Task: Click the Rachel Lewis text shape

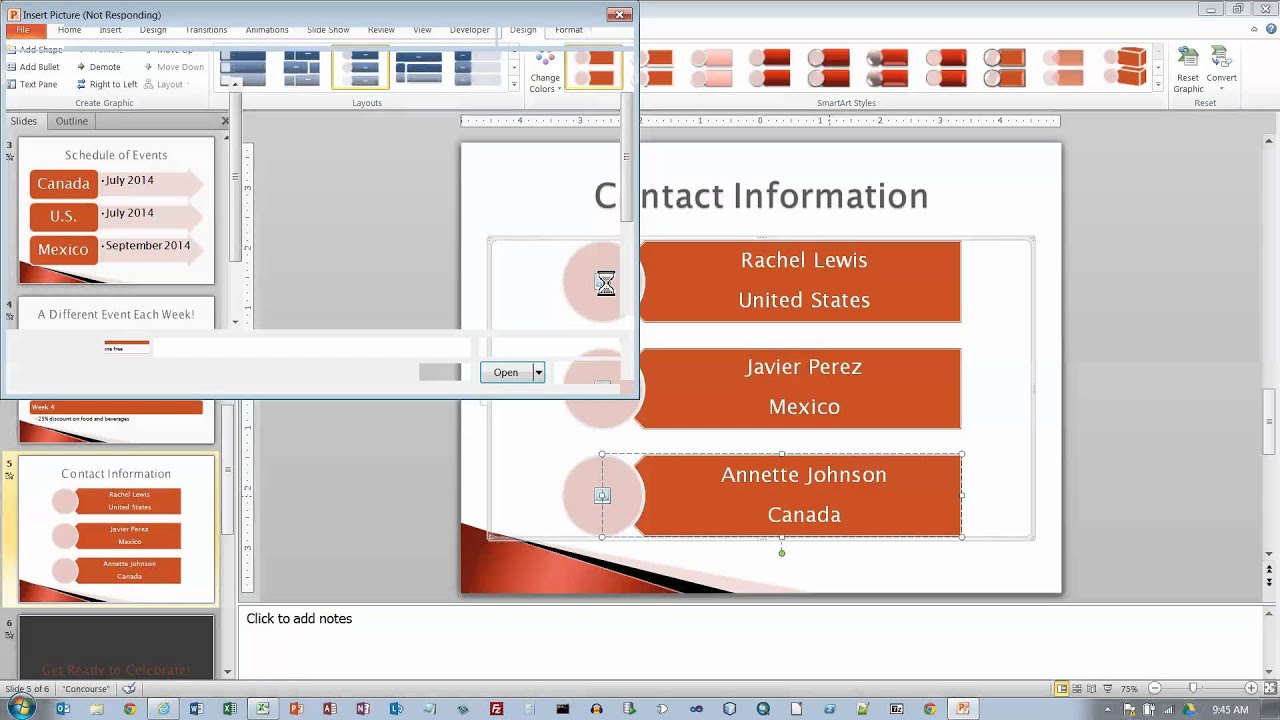Action: pyautogui.click(x=800, y=281)
